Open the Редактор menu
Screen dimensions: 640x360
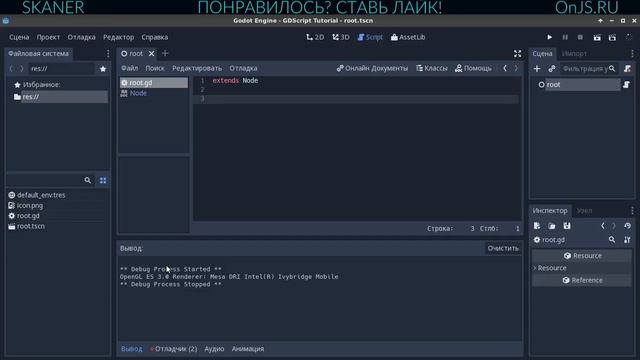click(x=118, y=37)
